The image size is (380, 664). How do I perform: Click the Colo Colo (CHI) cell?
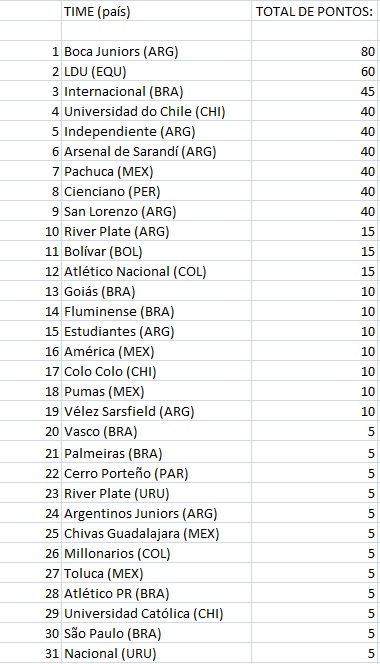pyautogui.click(x=156, y=371)
